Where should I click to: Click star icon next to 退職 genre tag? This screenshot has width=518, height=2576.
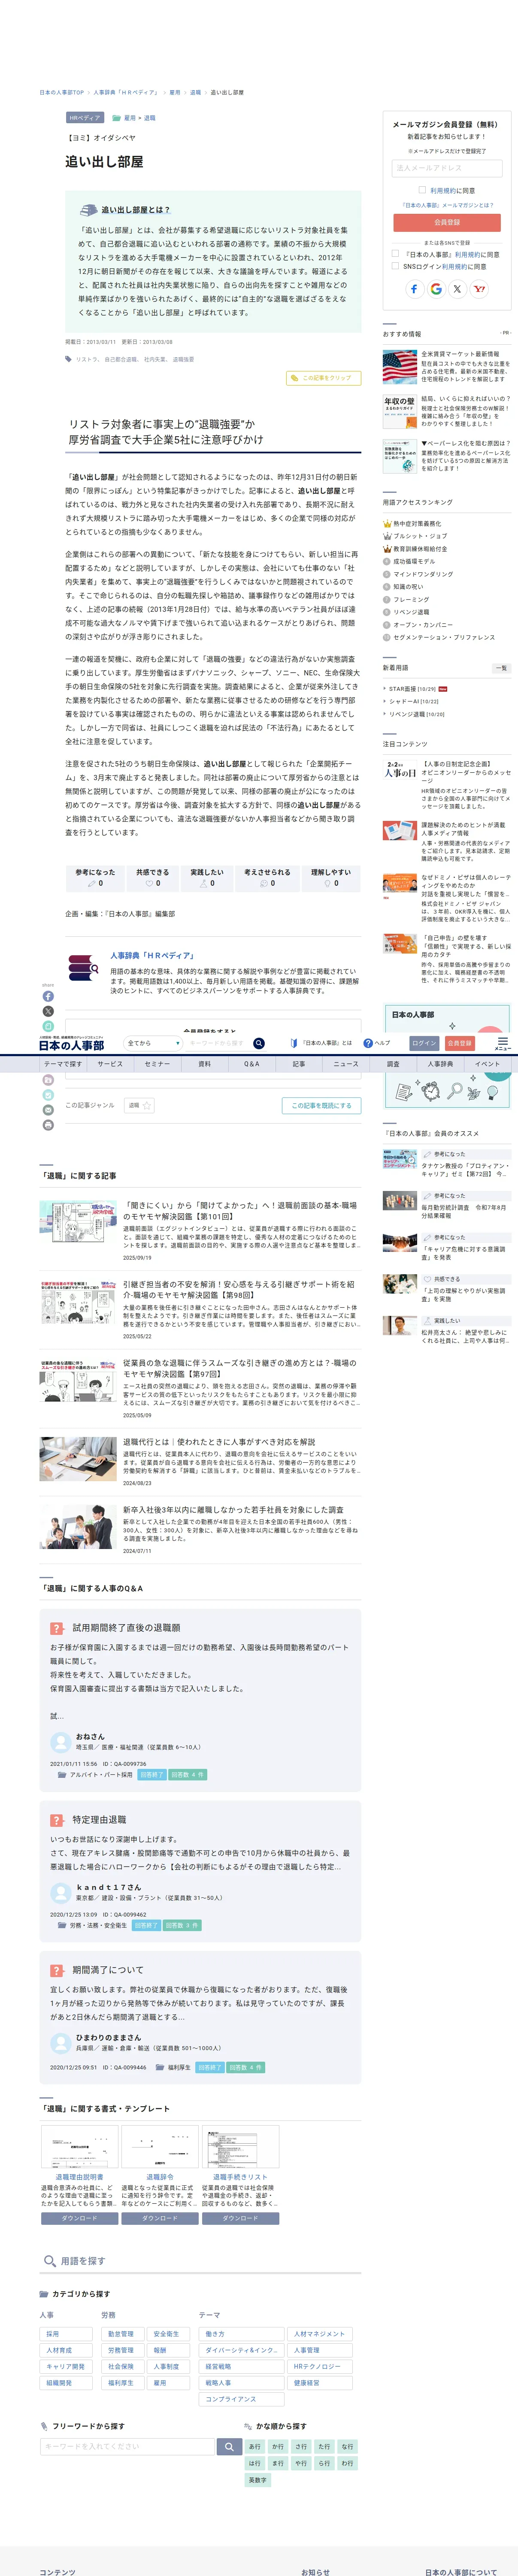[x=147, y=1105]
